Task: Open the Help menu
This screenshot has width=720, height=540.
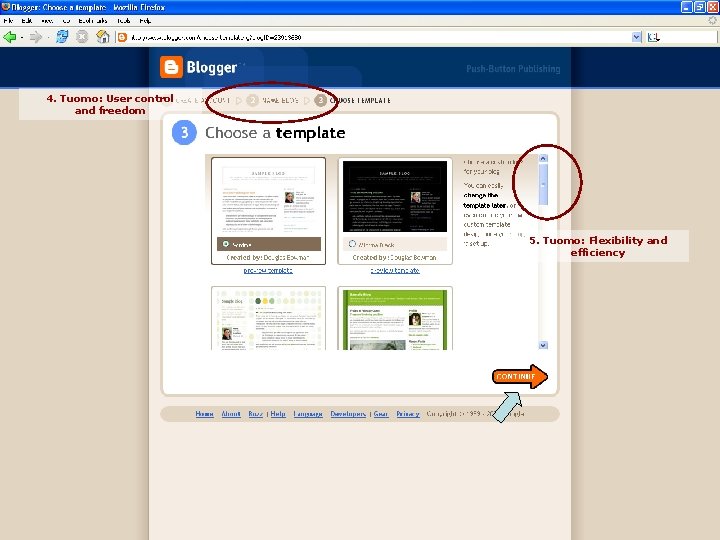Action: (145, 21)
